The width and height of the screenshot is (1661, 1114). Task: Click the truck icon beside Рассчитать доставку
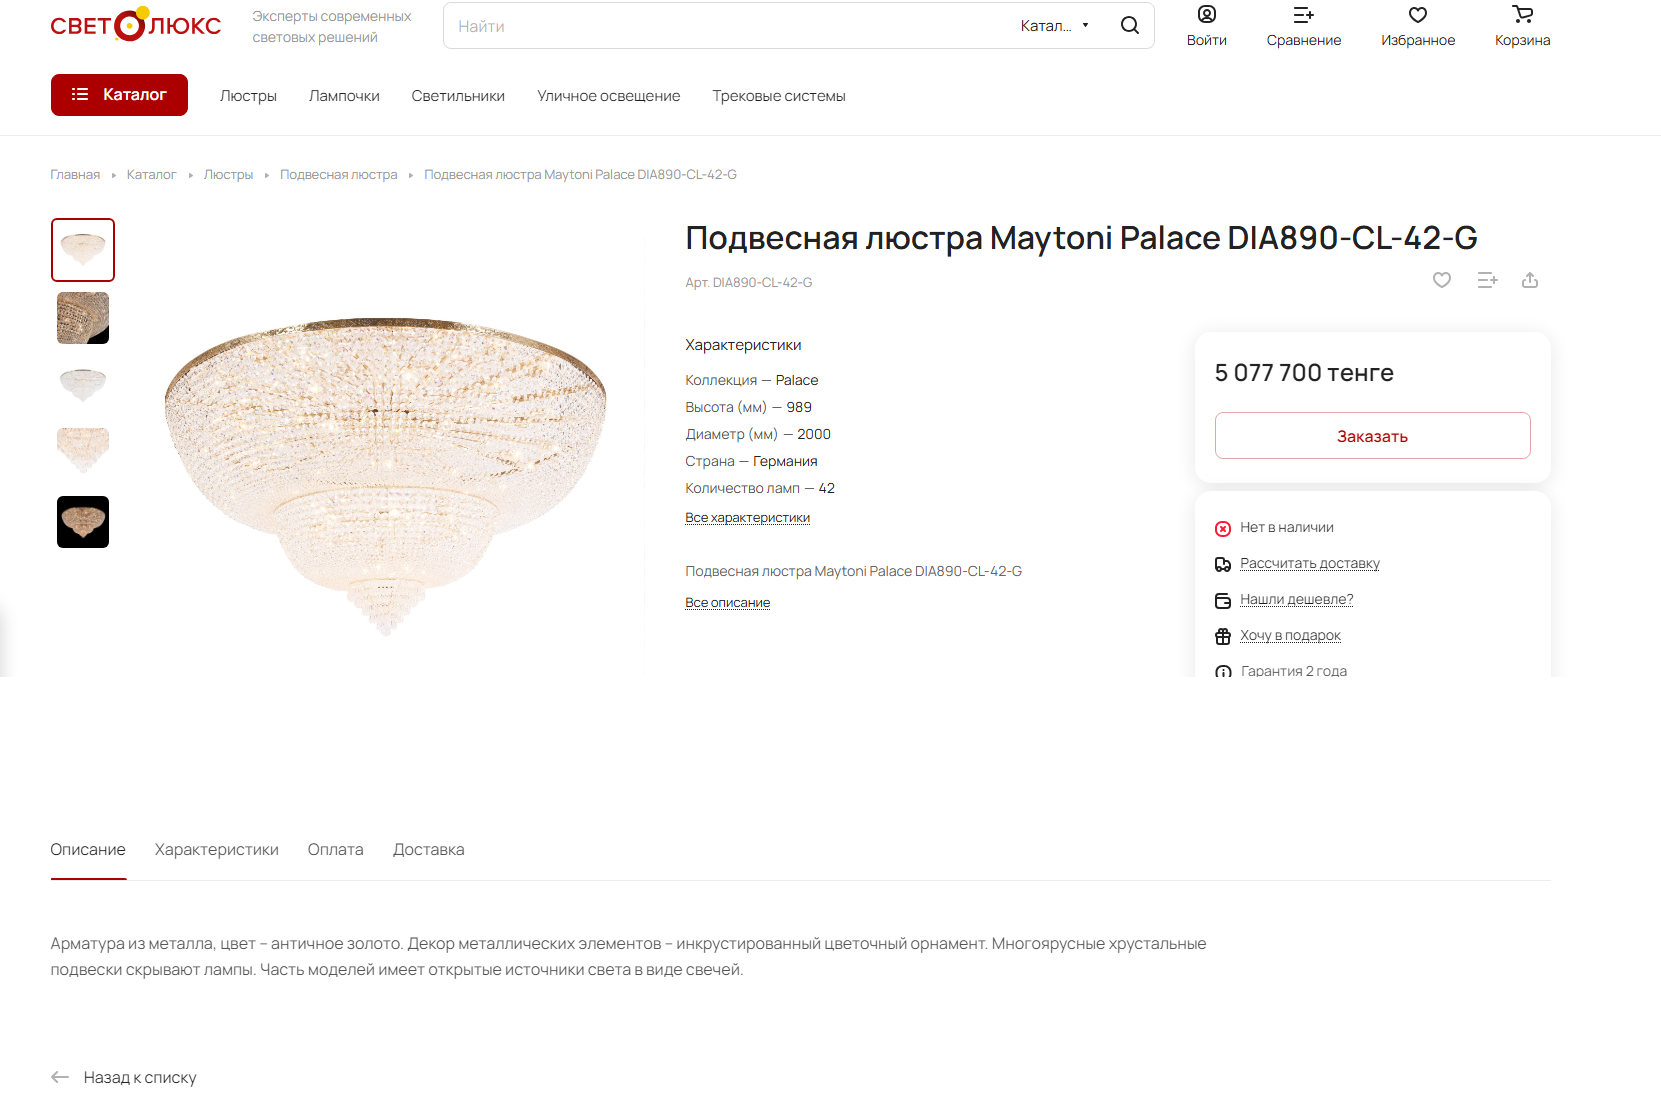[x=1223, y=564]
